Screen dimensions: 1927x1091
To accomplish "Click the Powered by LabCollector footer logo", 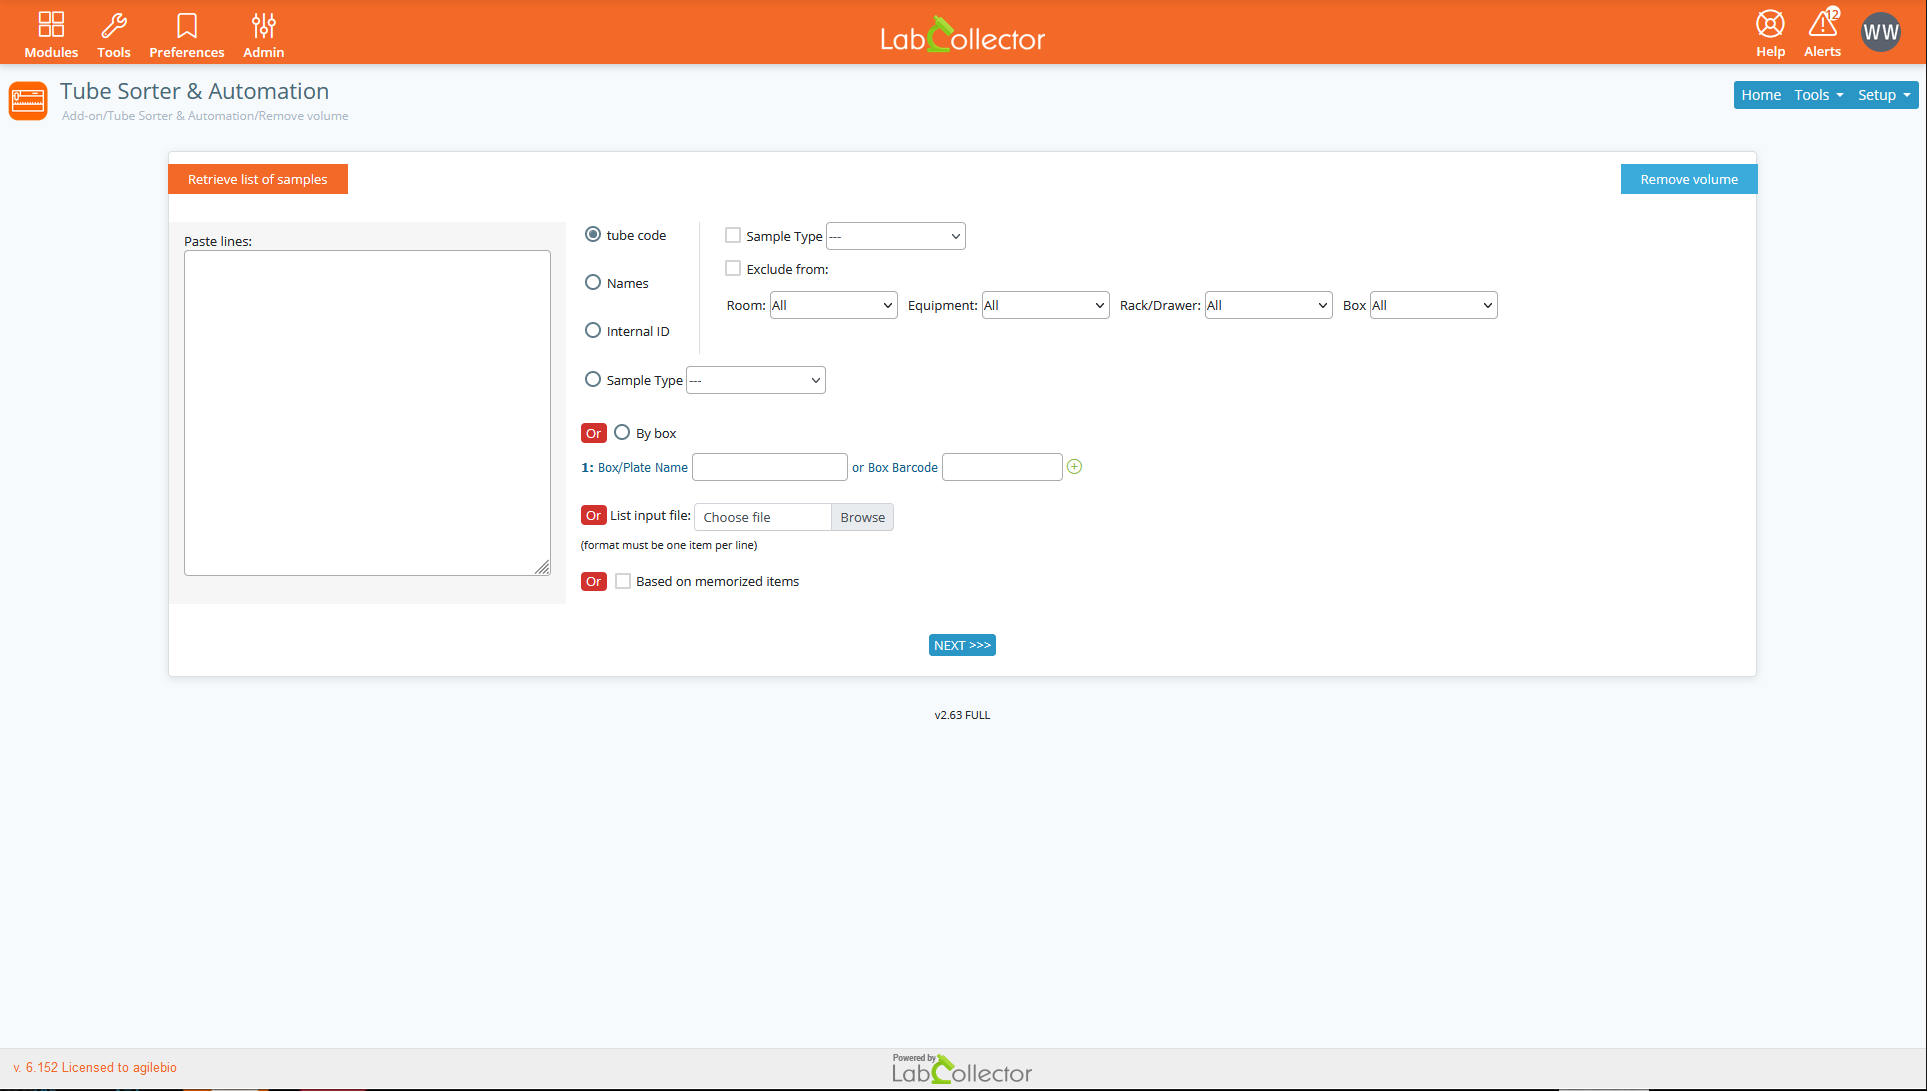I will tap(962, 1069).
